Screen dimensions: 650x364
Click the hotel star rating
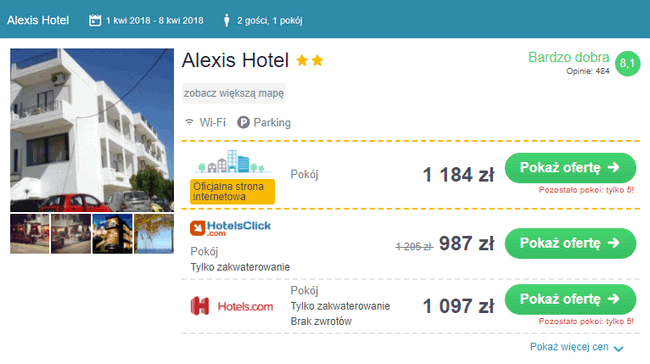[310, 61]
